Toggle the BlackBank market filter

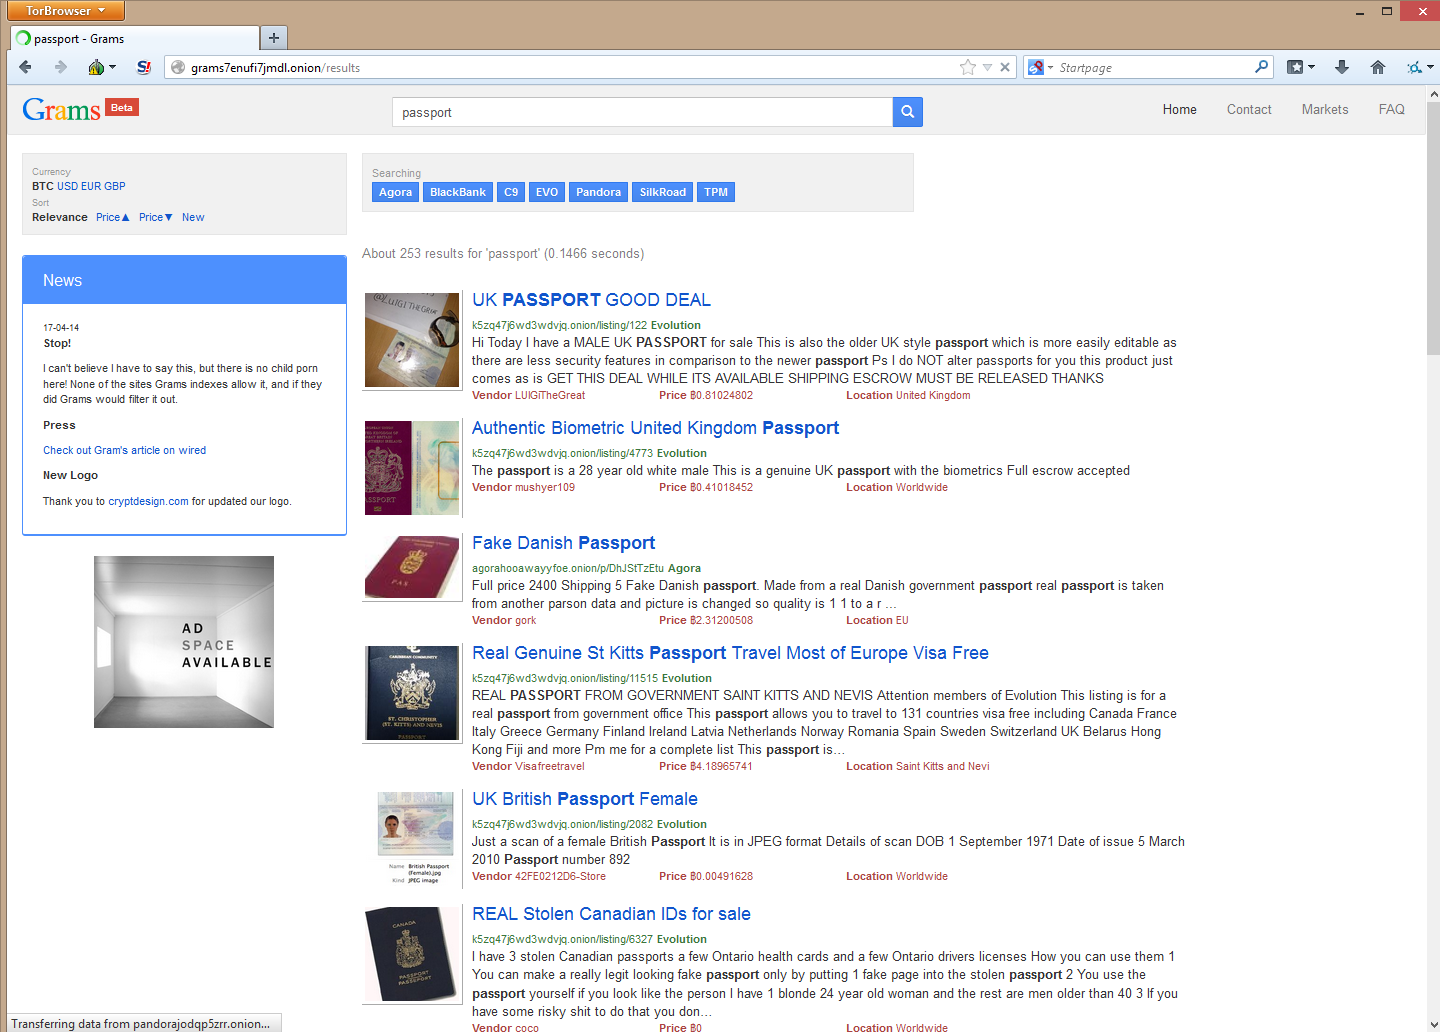pos(458,192)
